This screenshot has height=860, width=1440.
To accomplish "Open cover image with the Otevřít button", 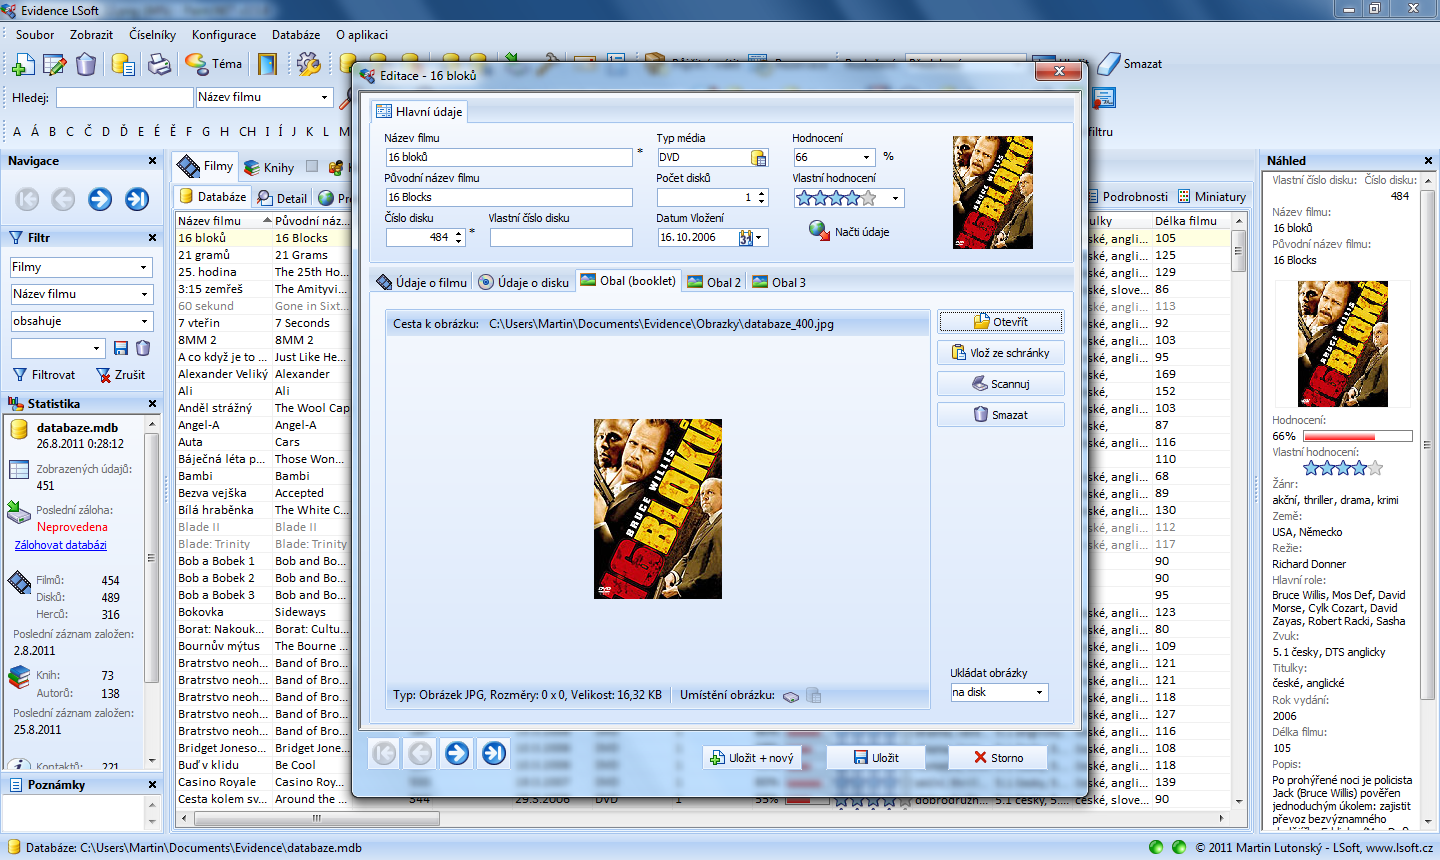I will tap(1000, 322).
